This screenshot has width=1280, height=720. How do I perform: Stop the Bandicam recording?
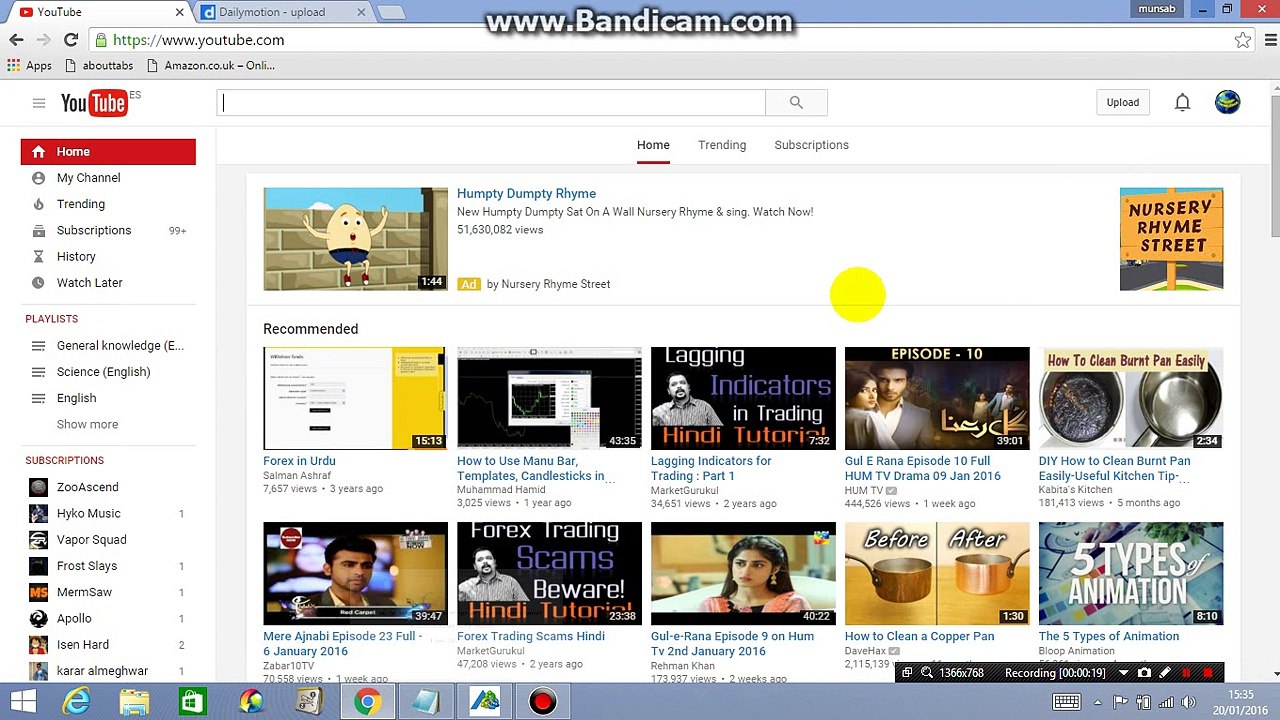click(x=1208, y=673)
